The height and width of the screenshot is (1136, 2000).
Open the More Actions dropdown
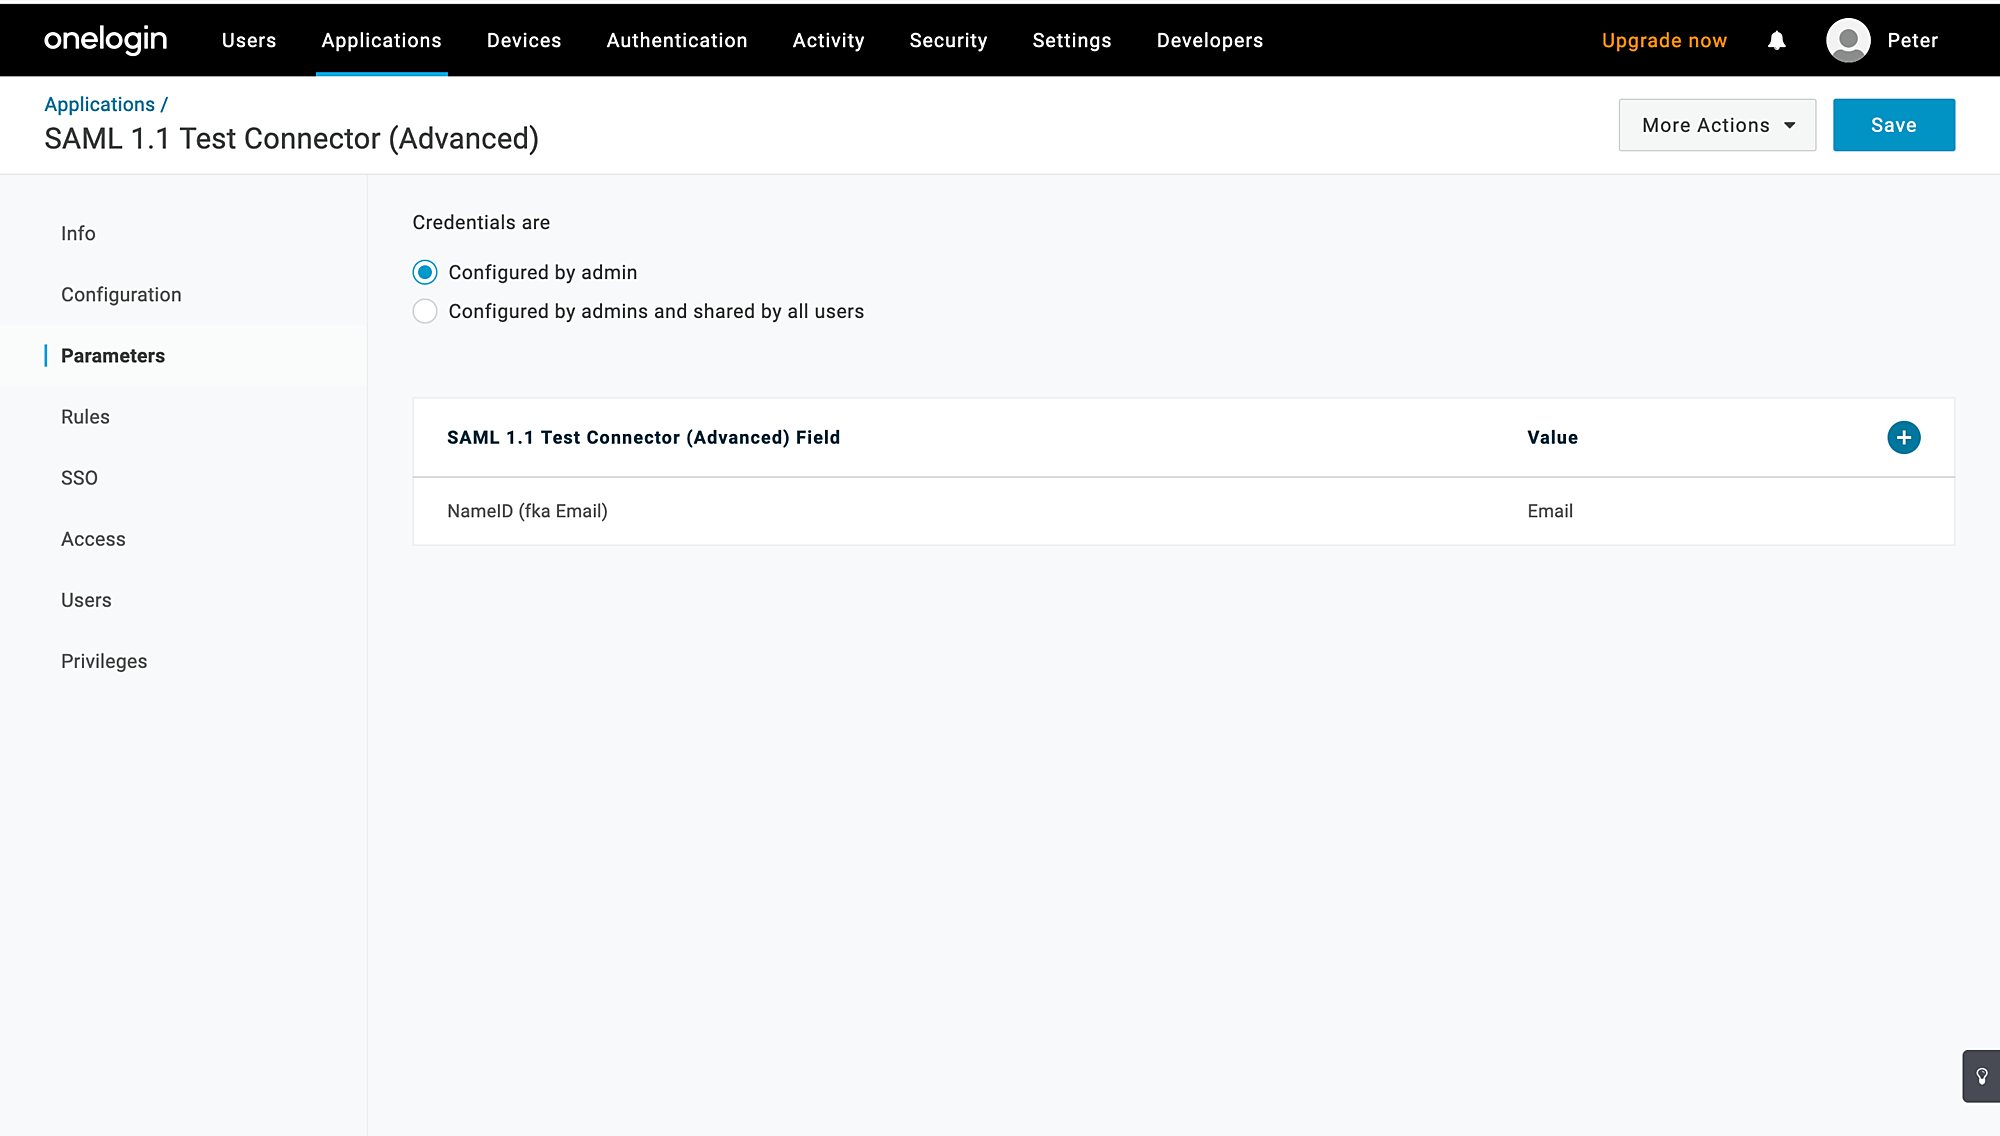pyautogui.click(x=1716, y=125)
